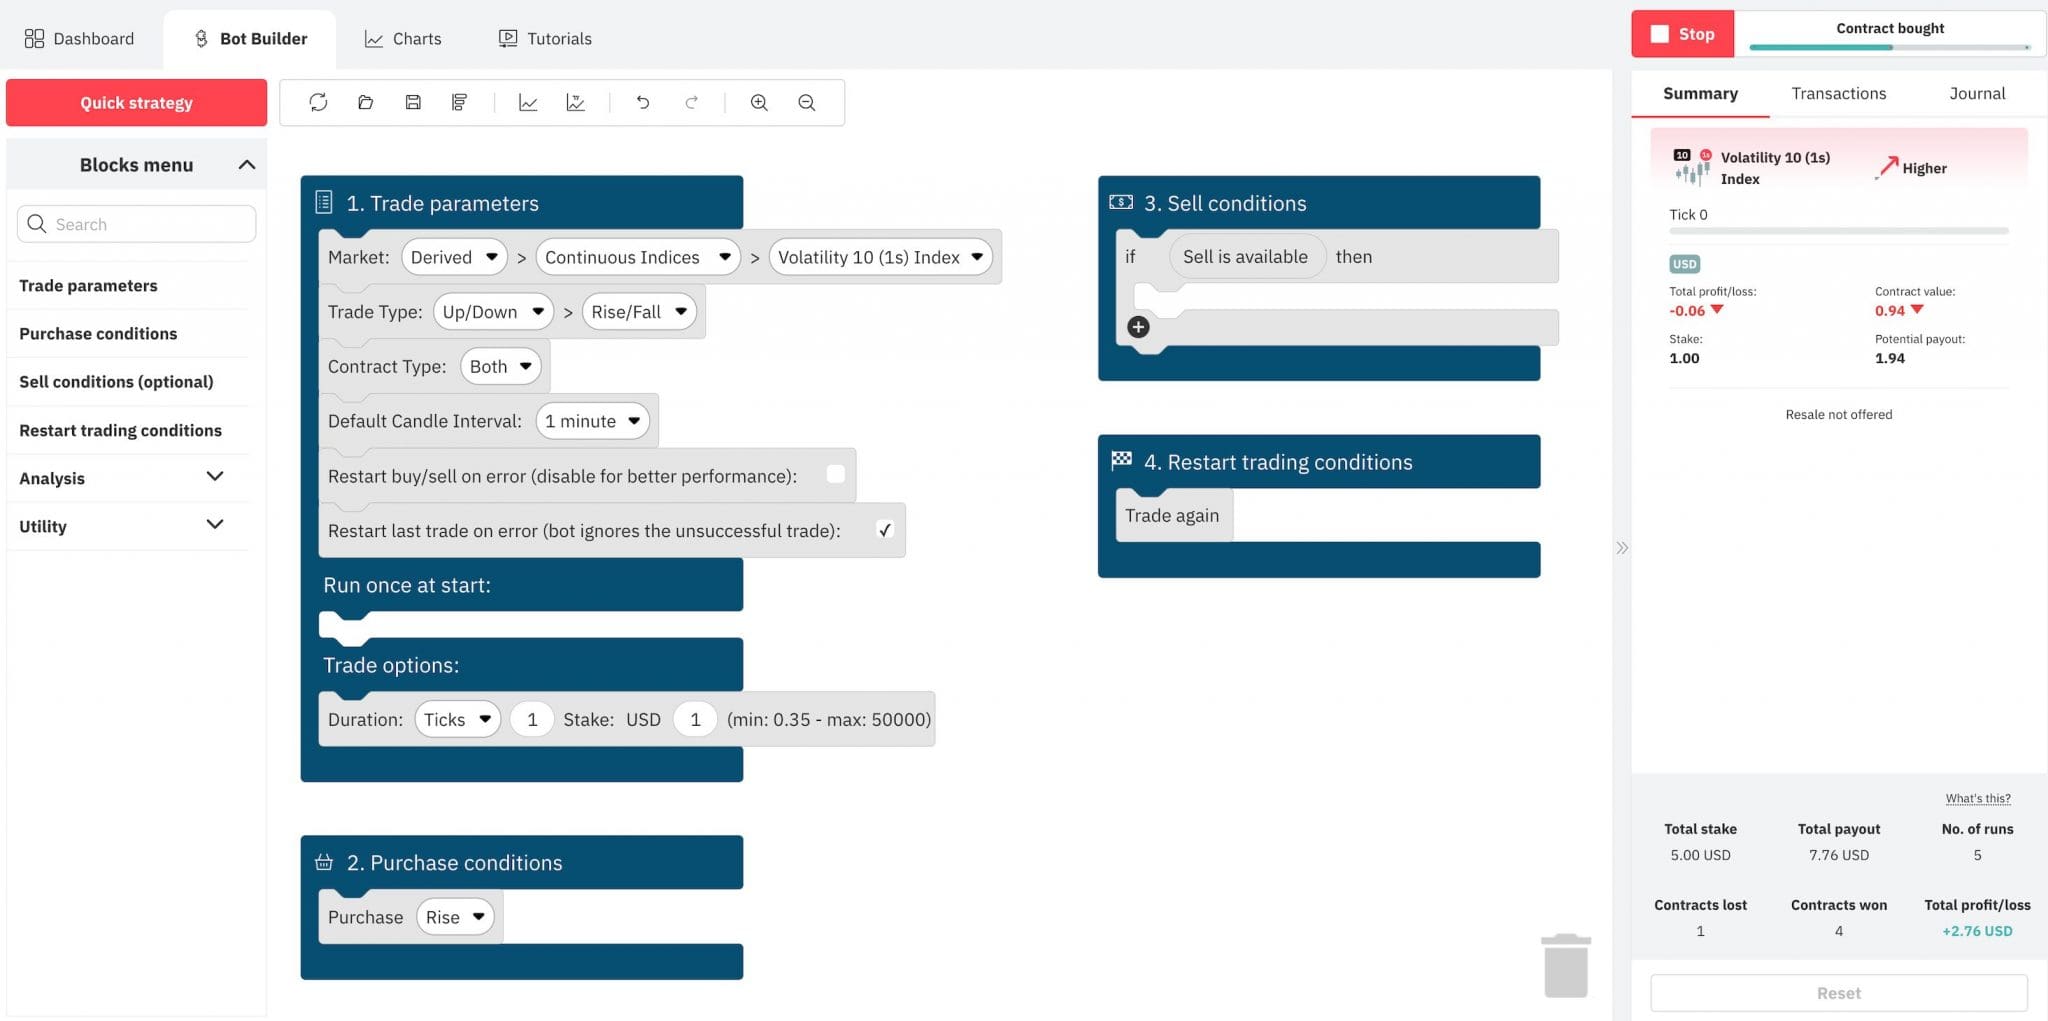
Task: Click the sort blocks icon
Action: tap(460, 102)
